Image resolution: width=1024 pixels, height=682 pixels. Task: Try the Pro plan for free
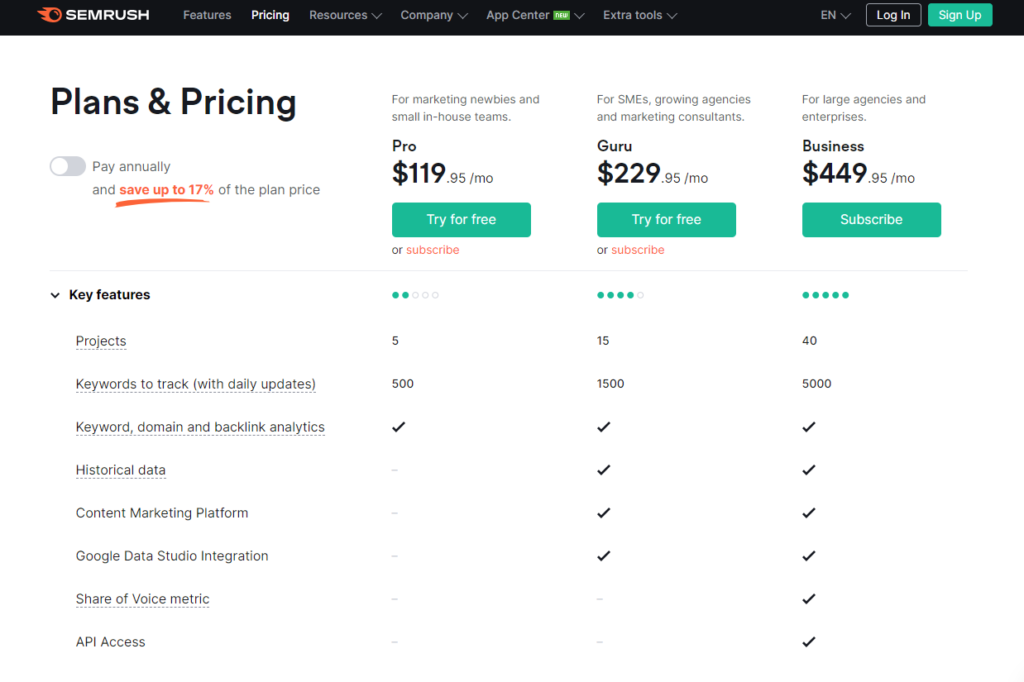(461, 219)
